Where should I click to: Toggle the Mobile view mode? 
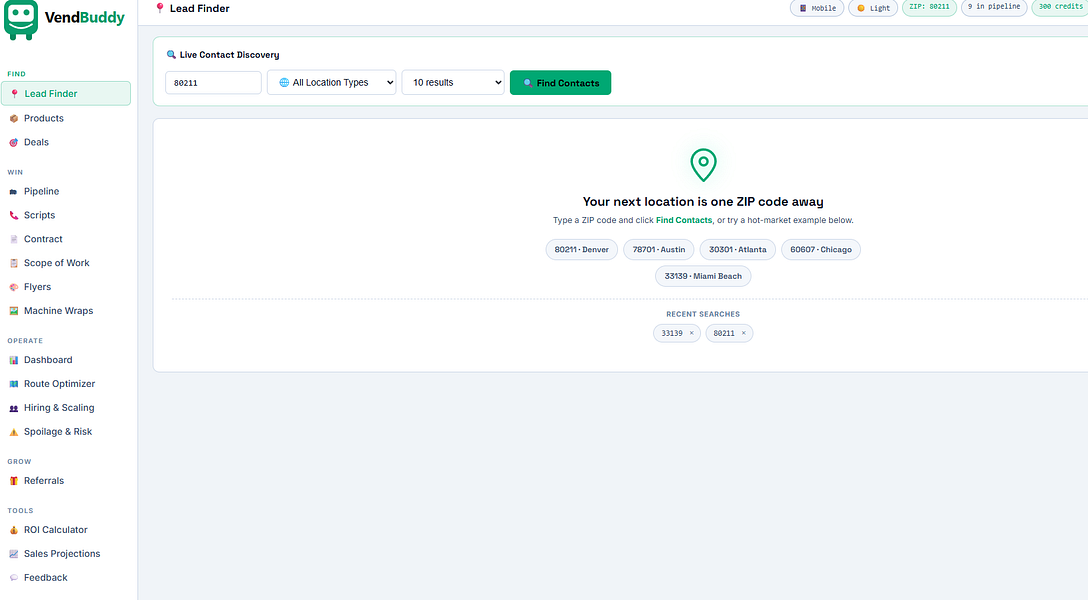(817, 8)
